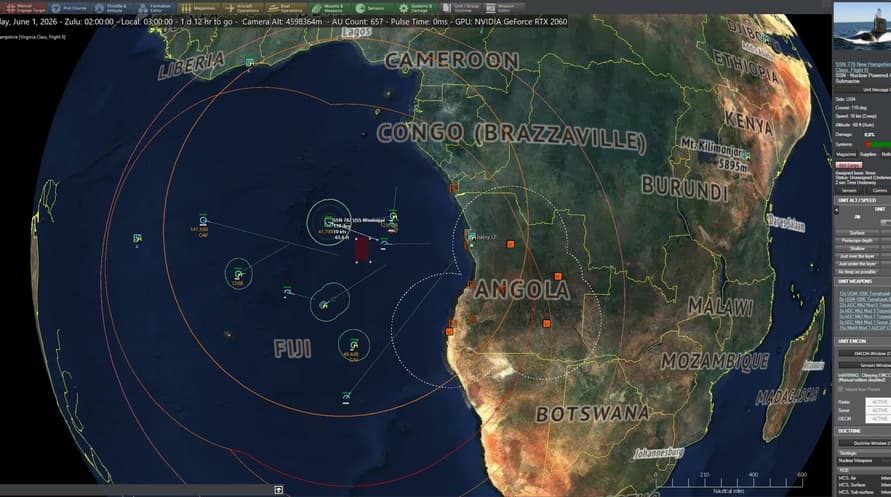Screen dimensions: 891x497
Task: Open the Doctrine Window button
Action: coord(865,443)
